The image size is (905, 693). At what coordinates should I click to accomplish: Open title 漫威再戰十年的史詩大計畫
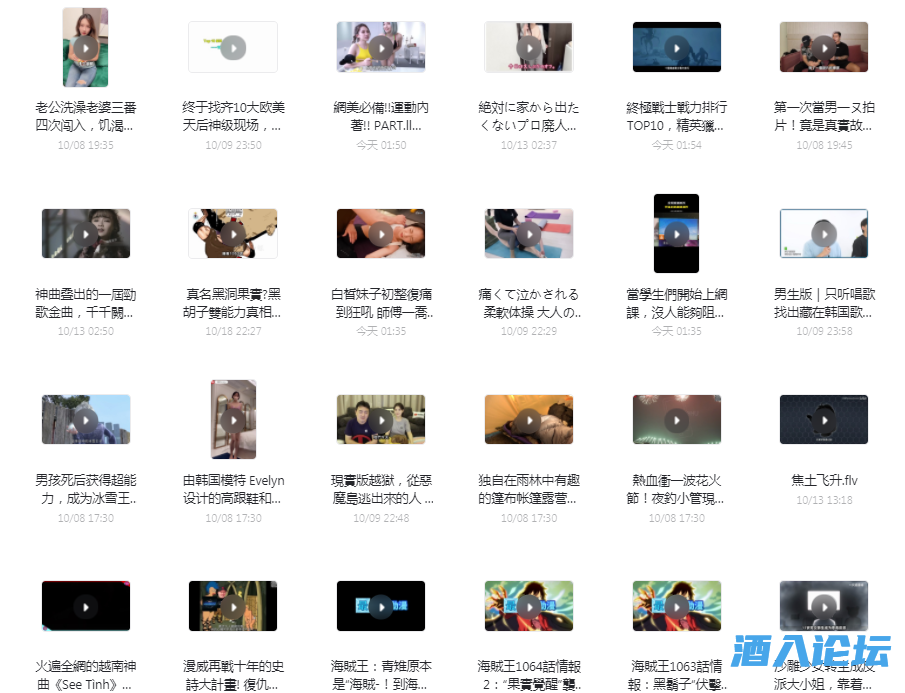pyautogui.click(x=233, y=675)
